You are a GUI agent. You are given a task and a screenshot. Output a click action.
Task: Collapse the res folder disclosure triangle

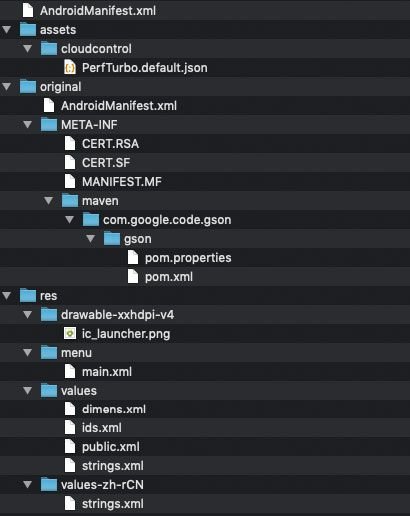click(x=7, y=296)
